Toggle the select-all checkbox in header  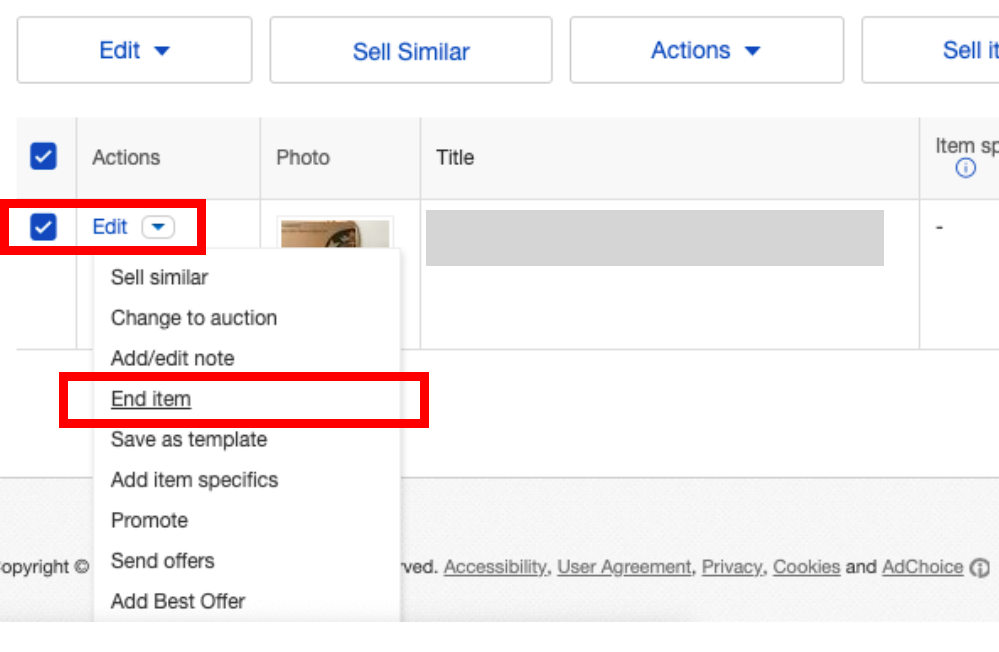(x=43, y=156)
